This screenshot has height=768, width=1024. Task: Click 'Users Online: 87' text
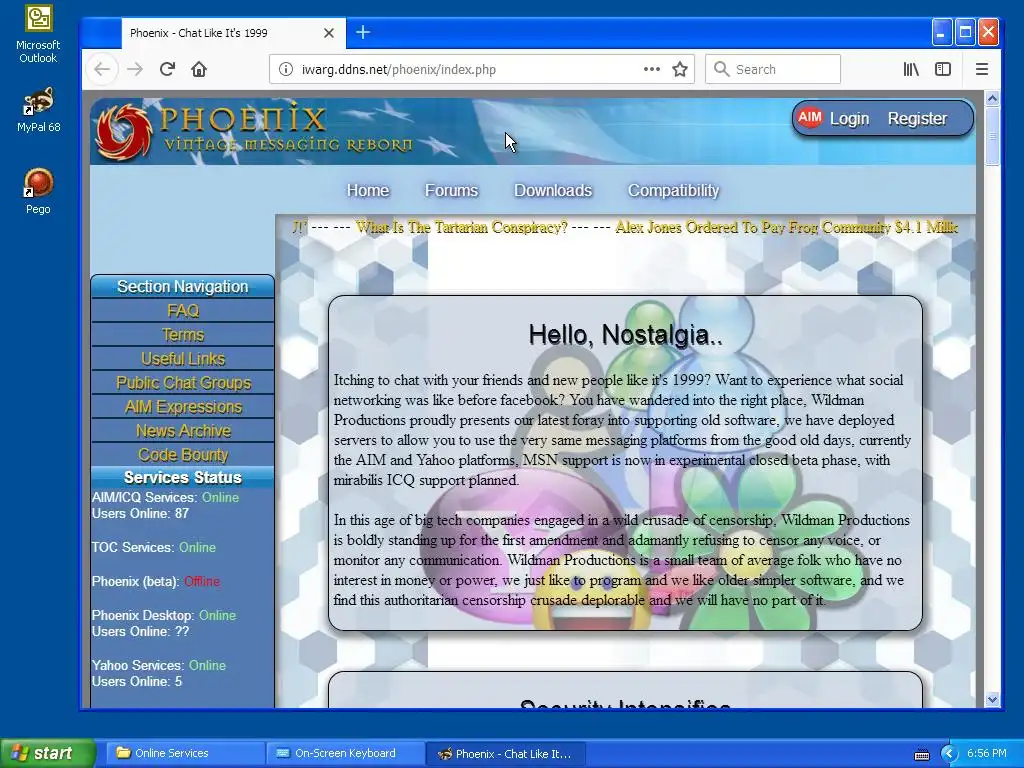[140, 513]
